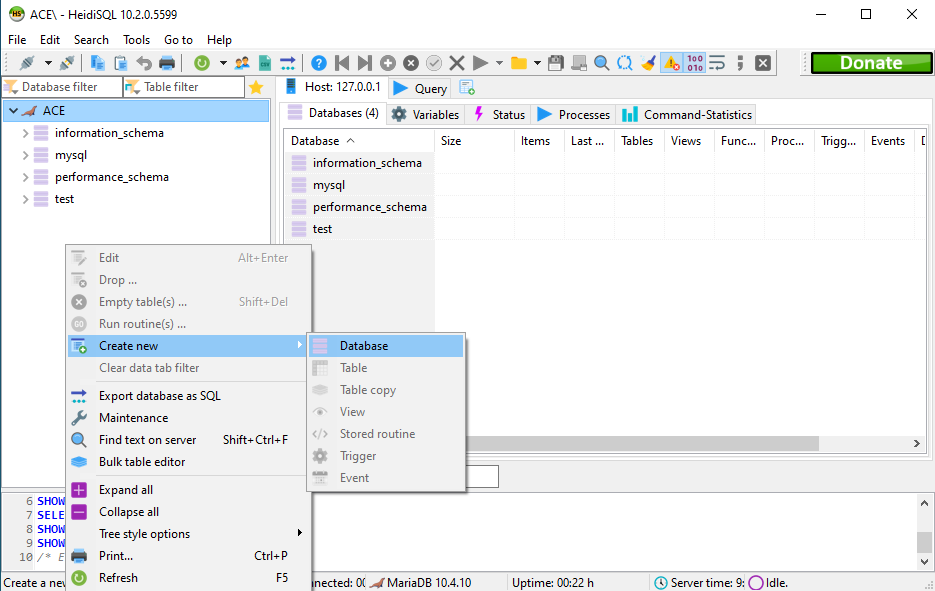Open the dropdown arrow next to run icon
The width and height of the screenshot is (935, 591).
point(499,63)
